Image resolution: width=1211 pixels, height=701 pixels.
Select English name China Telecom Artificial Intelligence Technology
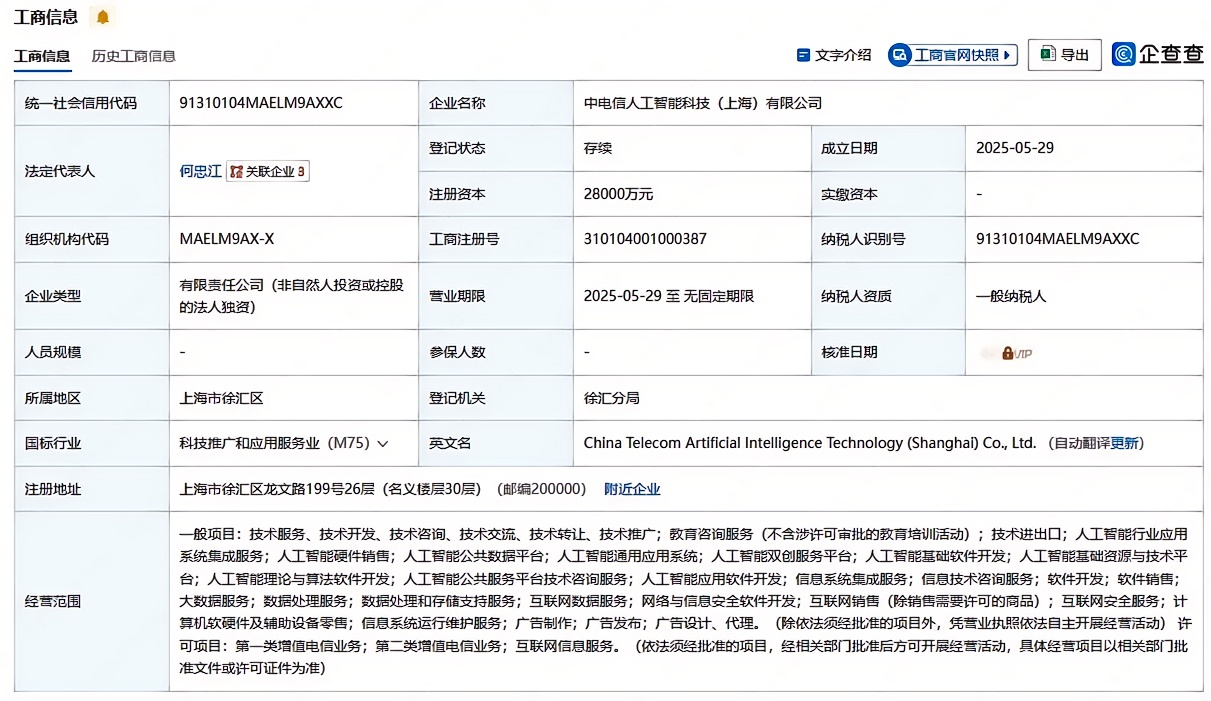[810, 443]
